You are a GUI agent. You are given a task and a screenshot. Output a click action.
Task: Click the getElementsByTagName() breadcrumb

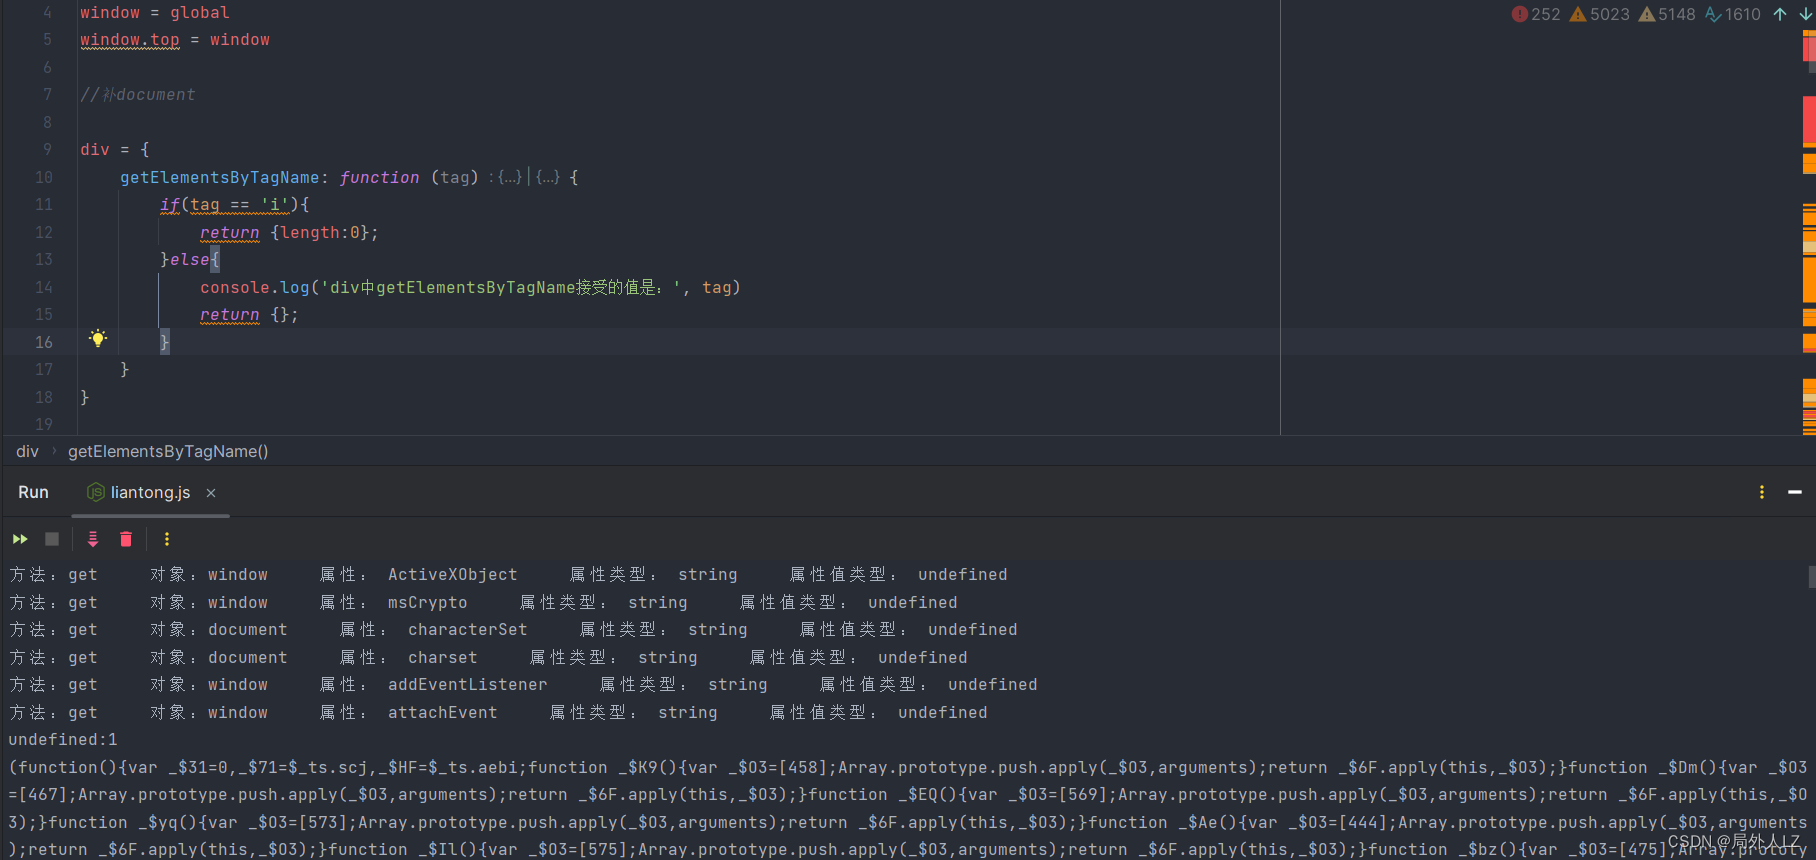(x=168, y=451)
